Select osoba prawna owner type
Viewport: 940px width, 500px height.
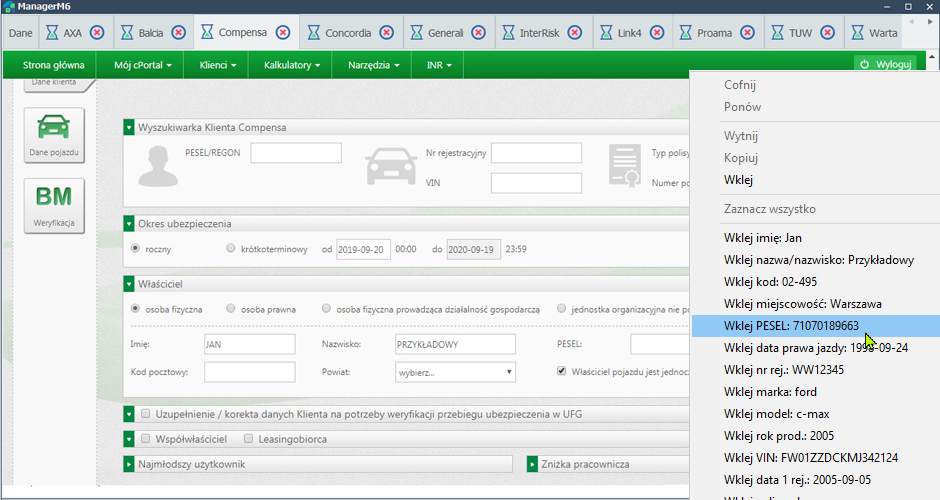click(230, 308)
